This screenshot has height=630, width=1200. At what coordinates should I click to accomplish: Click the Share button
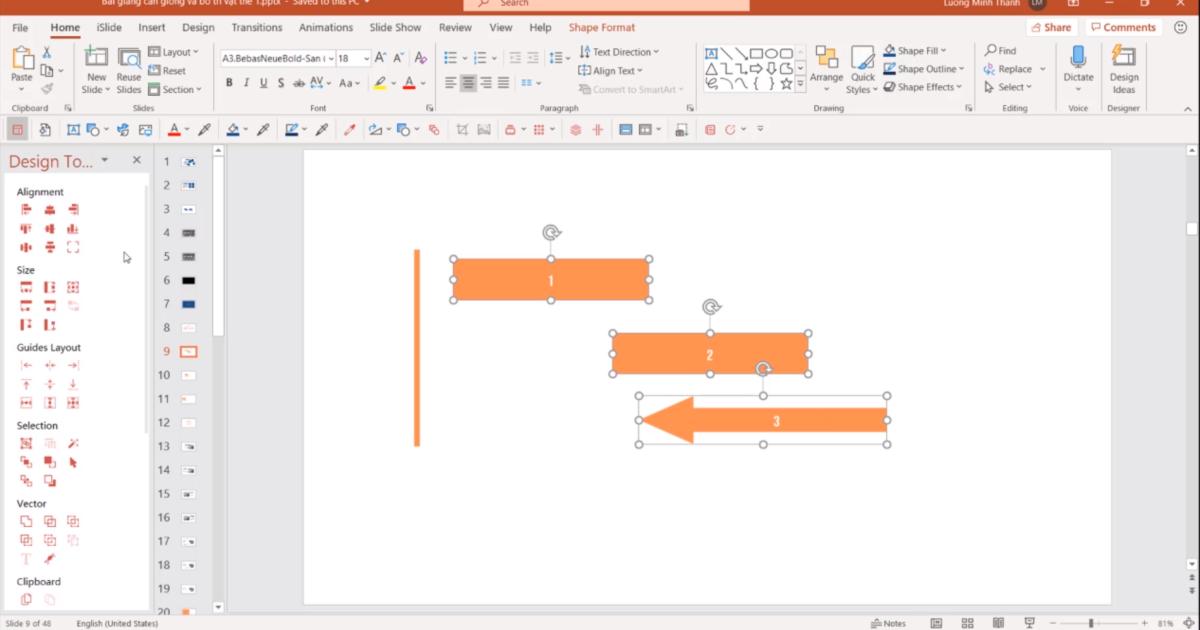pos(1051,28)
